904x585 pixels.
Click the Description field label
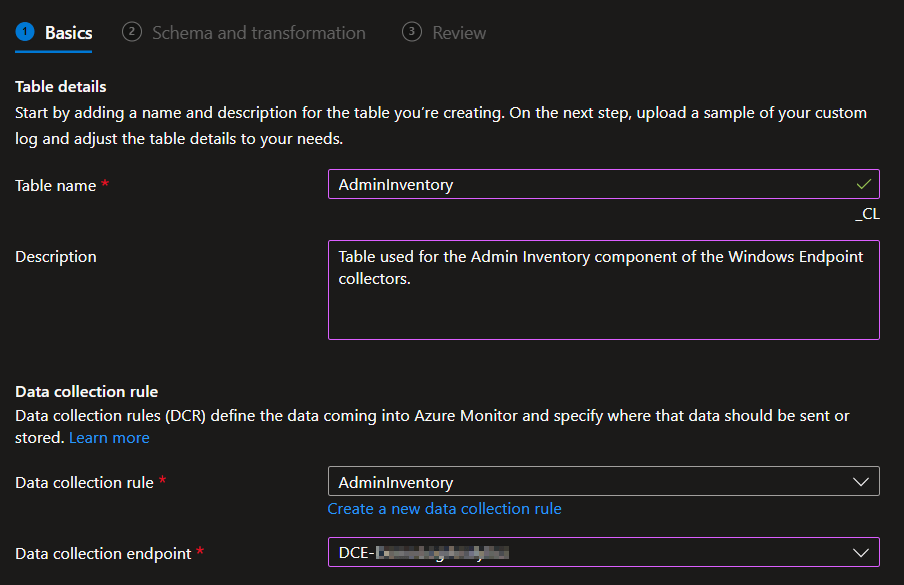(x=56, y=257)
